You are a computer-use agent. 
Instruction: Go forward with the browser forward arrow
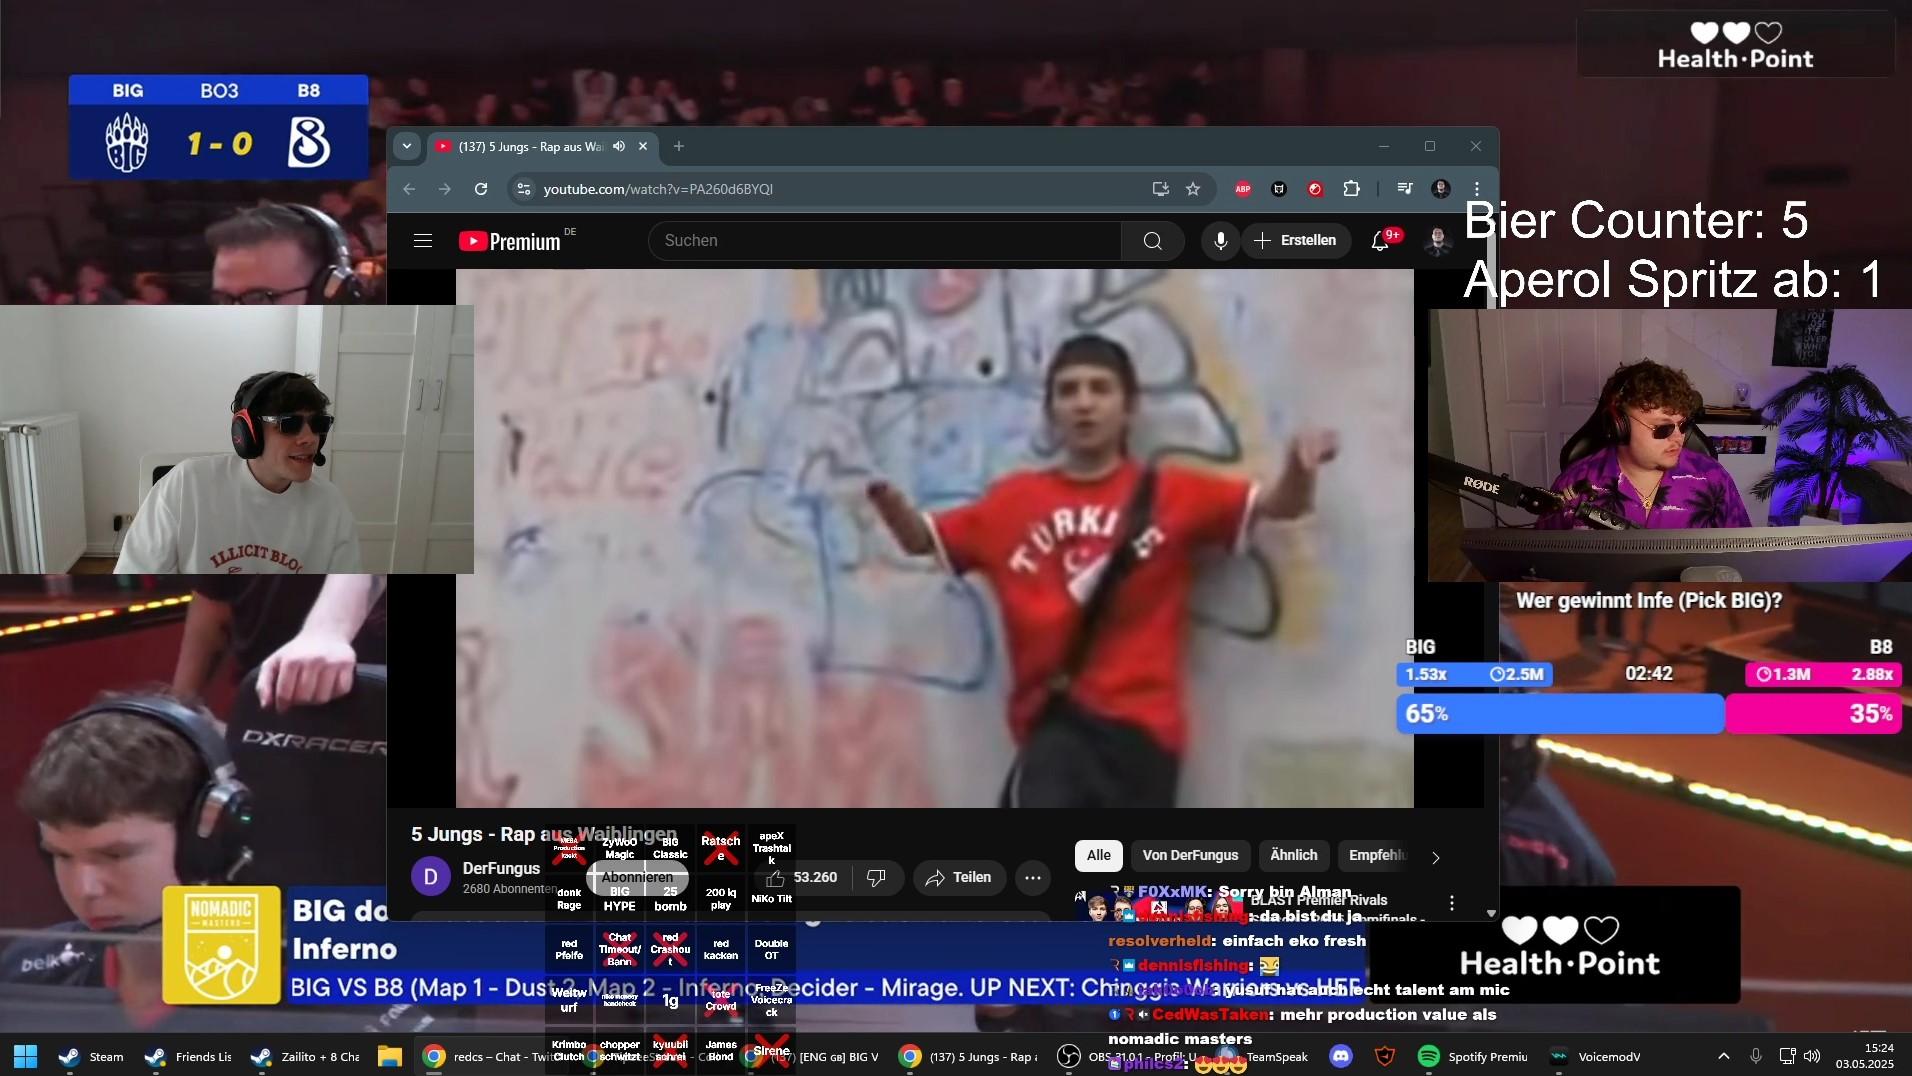click(445, 189)
